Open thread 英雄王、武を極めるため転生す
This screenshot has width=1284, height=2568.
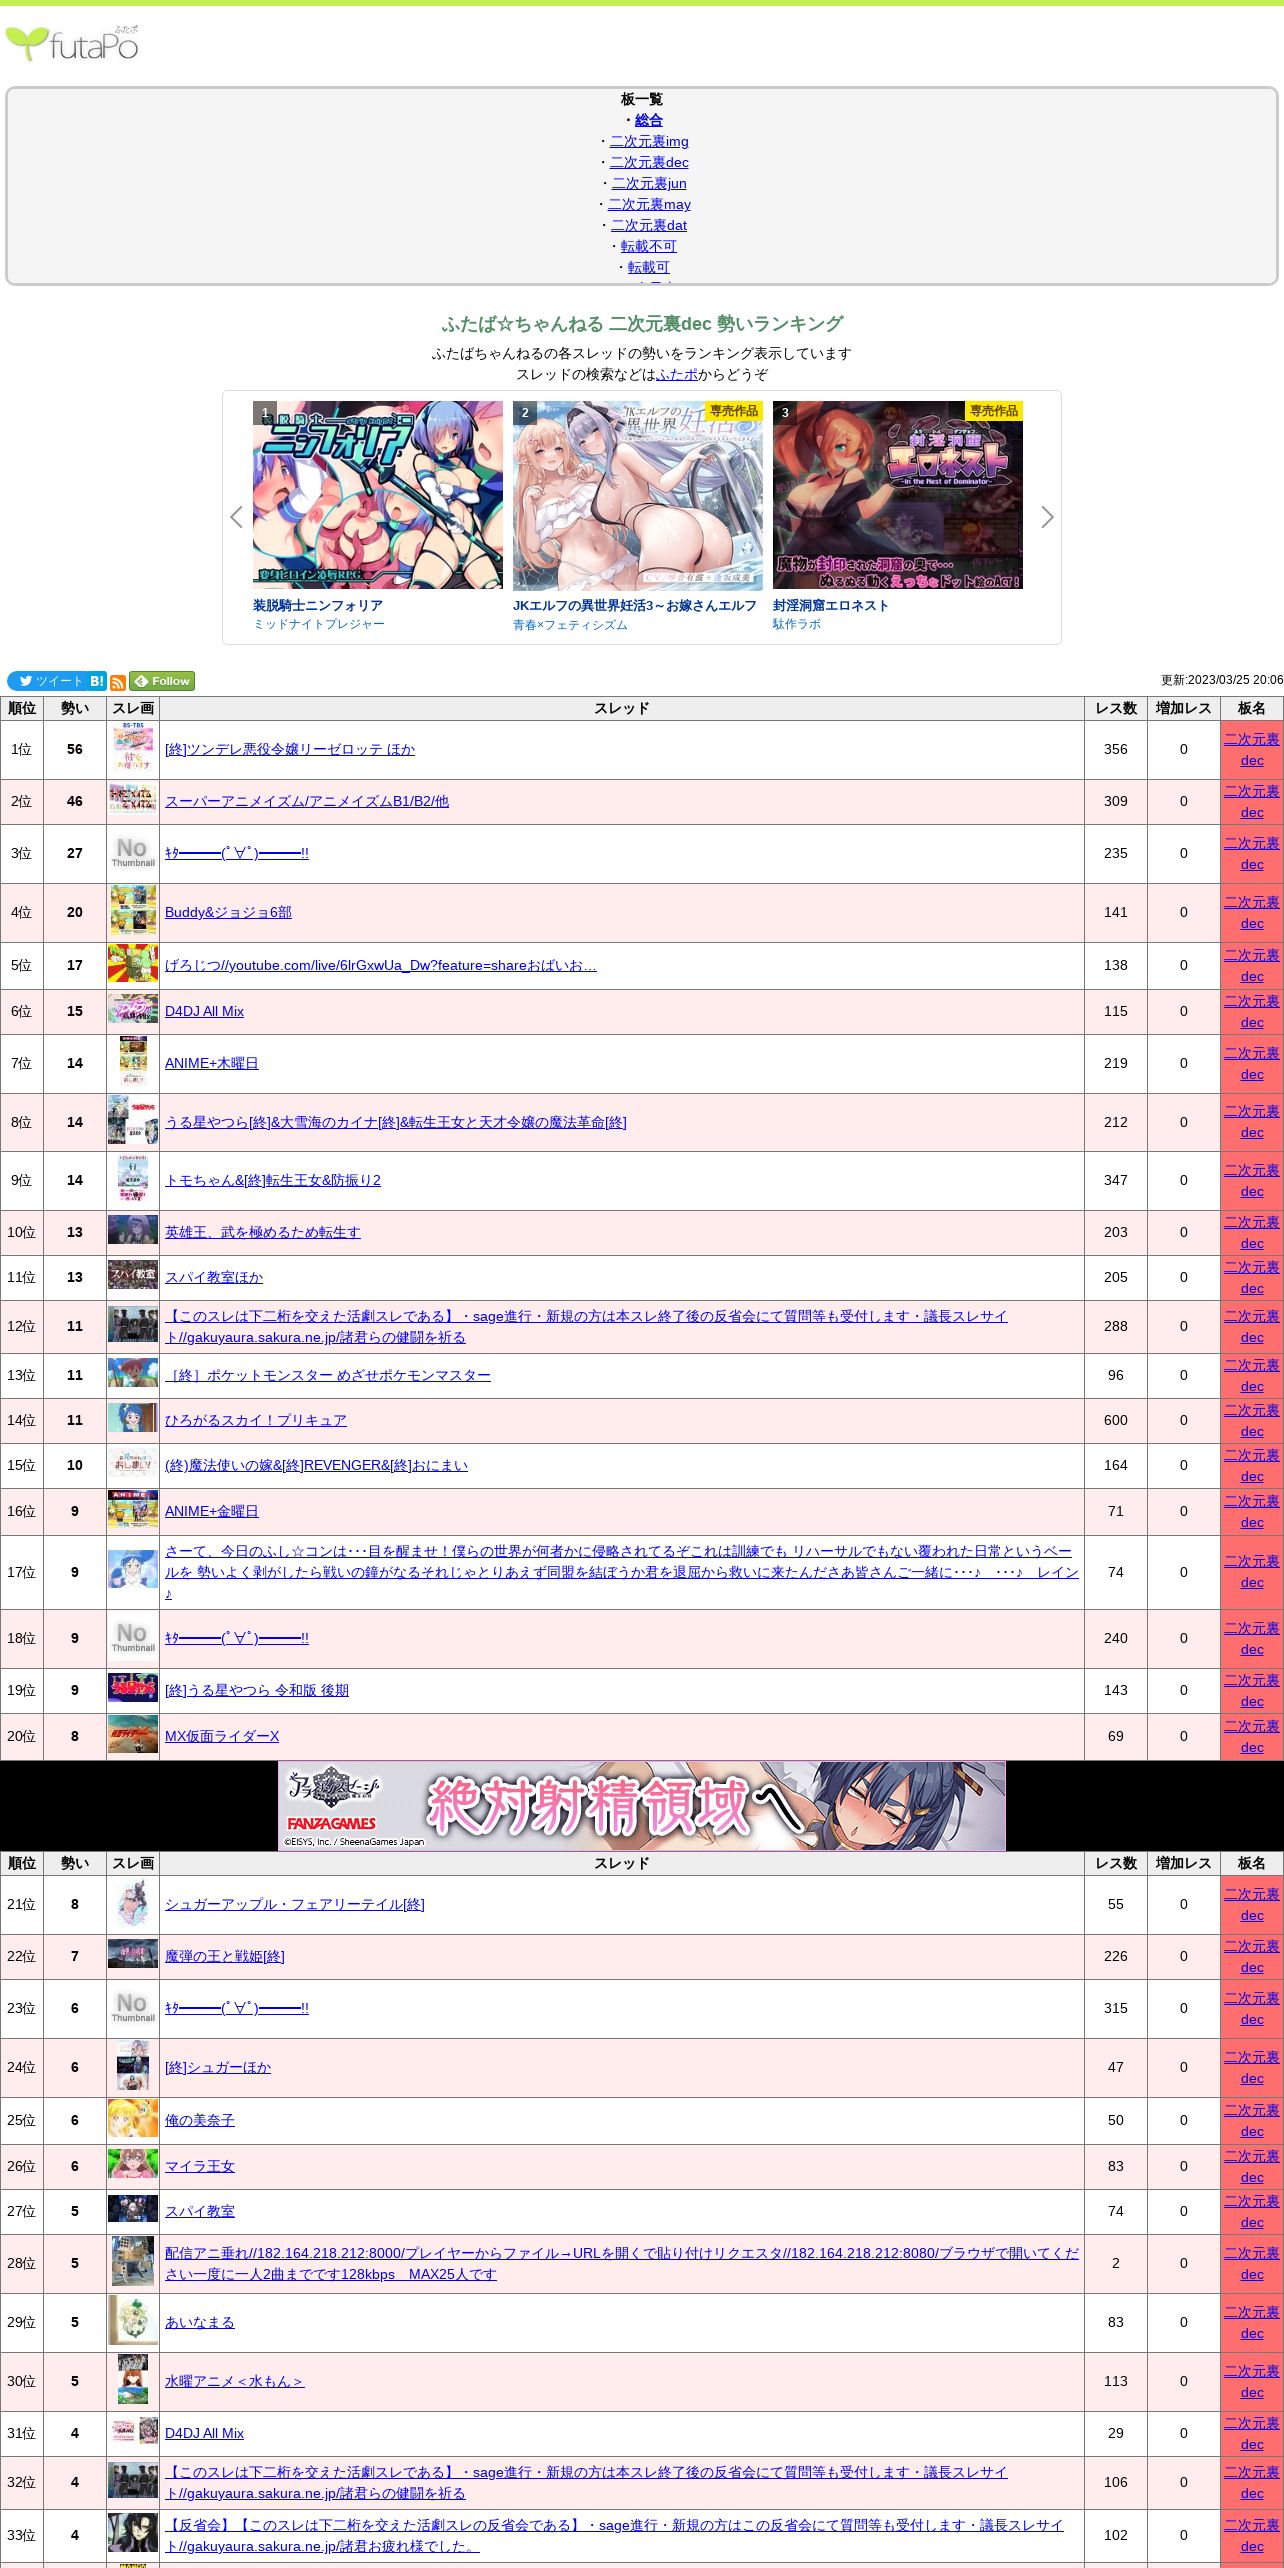click(263, 1232)
